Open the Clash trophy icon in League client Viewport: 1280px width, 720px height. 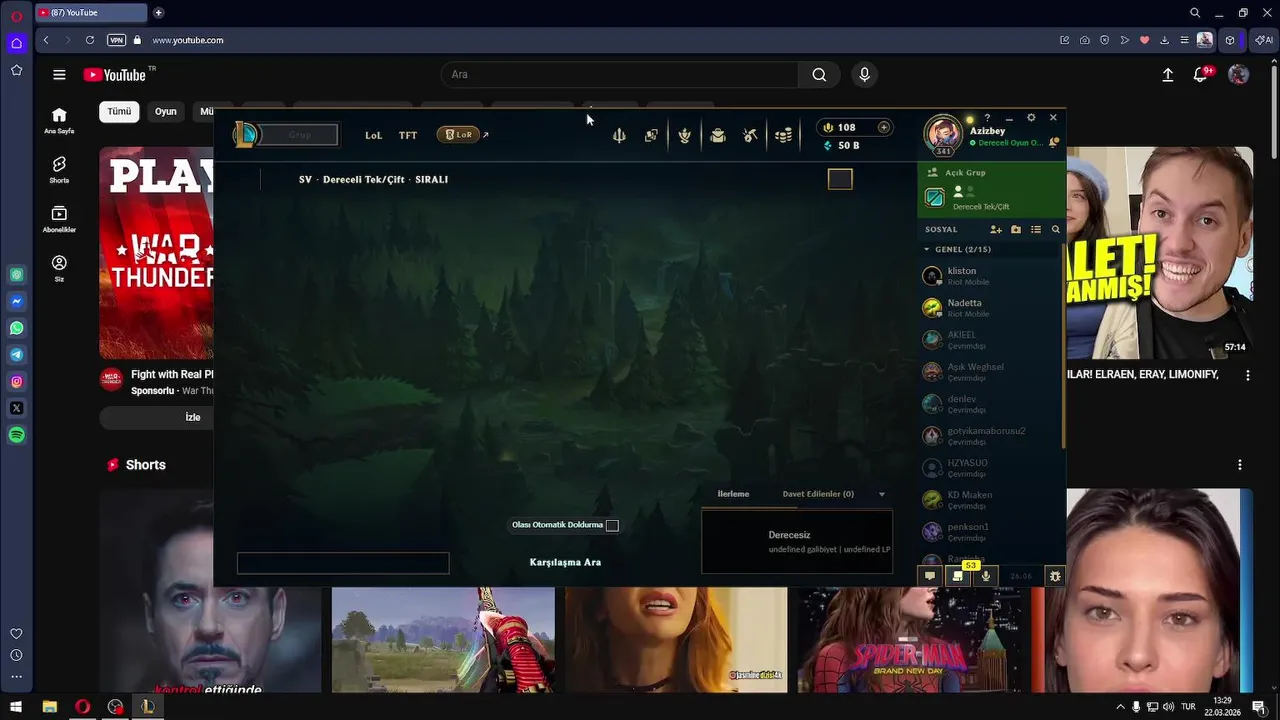[684, 135]
